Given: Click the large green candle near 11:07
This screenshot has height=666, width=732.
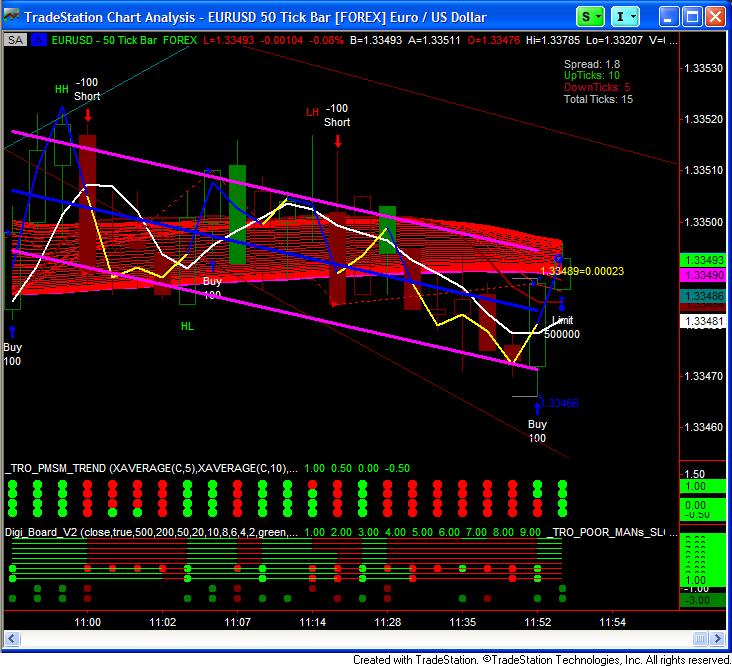Looking at the screenshot, I should [x=238, y=214].
